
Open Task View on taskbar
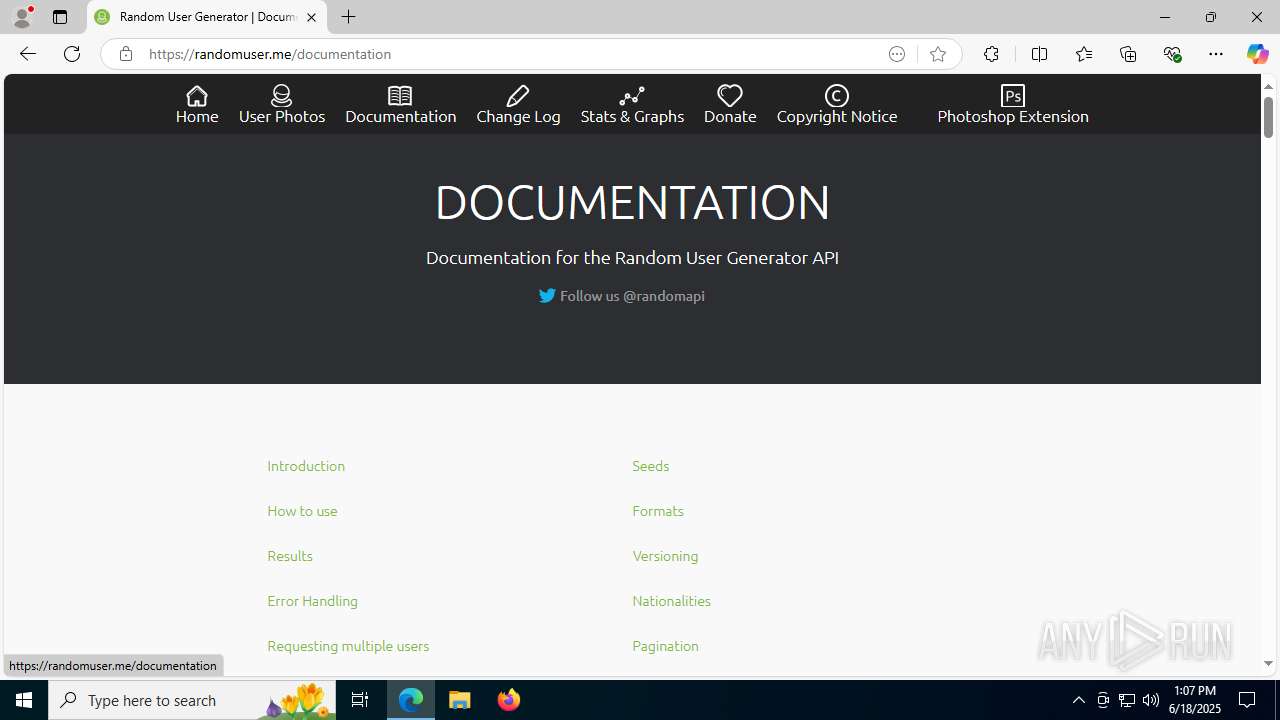click(360, 700)
